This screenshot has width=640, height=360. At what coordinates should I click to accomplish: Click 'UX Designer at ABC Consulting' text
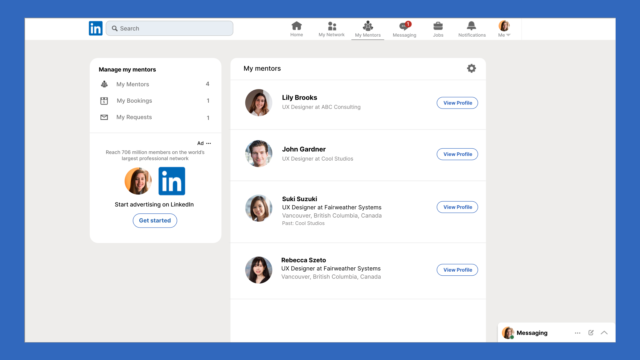(x=321, y=107)
